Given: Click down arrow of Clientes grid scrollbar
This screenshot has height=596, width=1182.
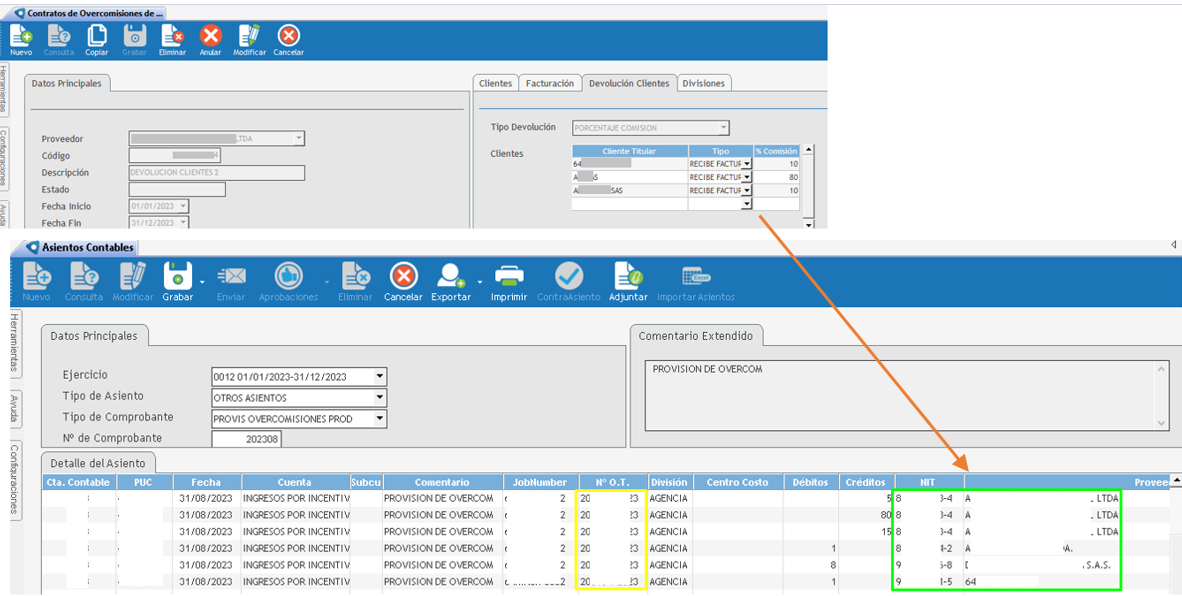Looking at the screenshot, I should [x=809, y=225].
